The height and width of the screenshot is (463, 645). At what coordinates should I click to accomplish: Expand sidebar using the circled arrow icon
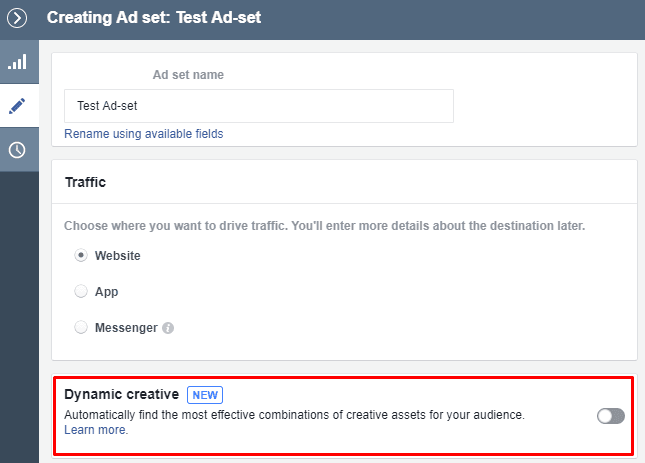coord(17,18)
